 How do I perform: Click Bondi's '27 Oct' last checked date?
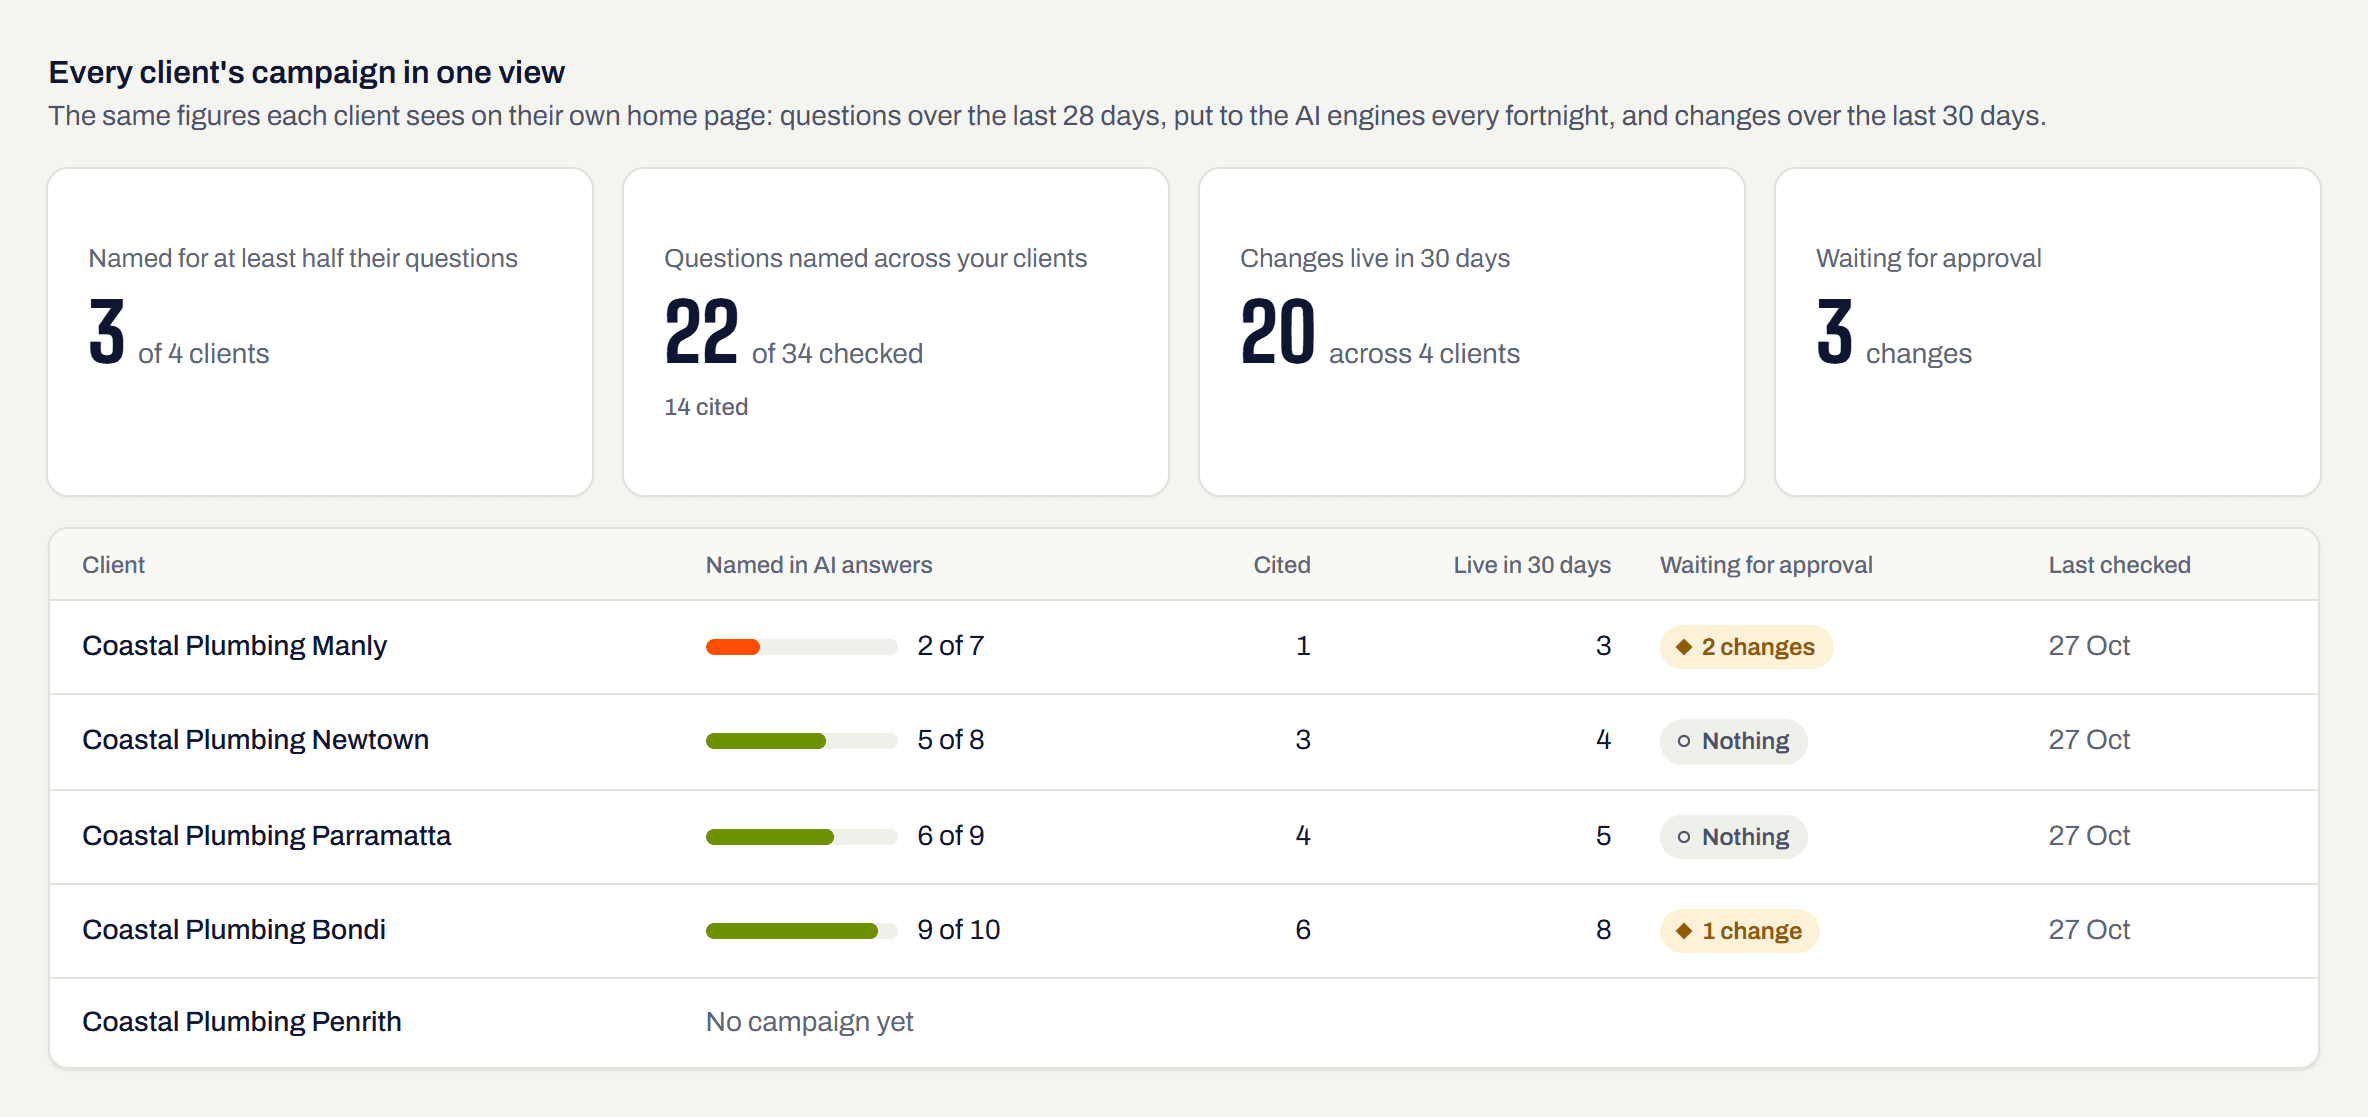(2089, 930)
